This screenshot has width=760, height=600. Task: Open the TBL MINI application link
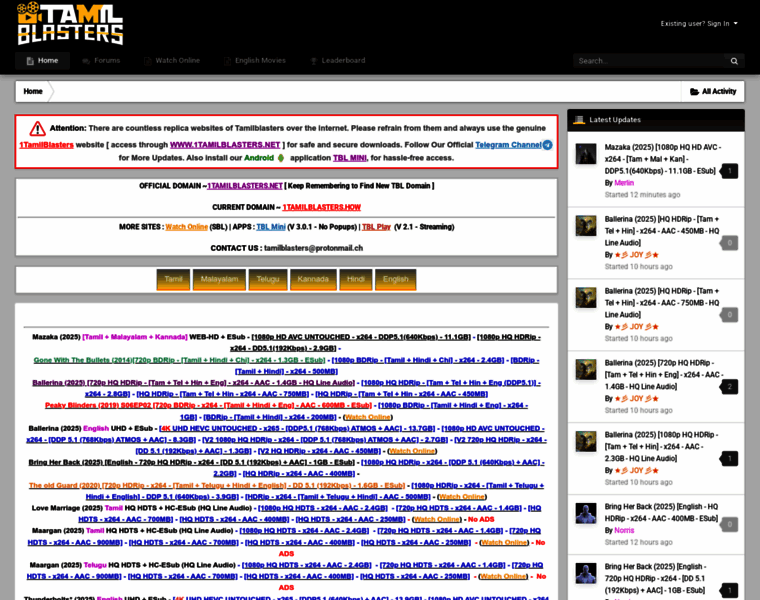349,158
